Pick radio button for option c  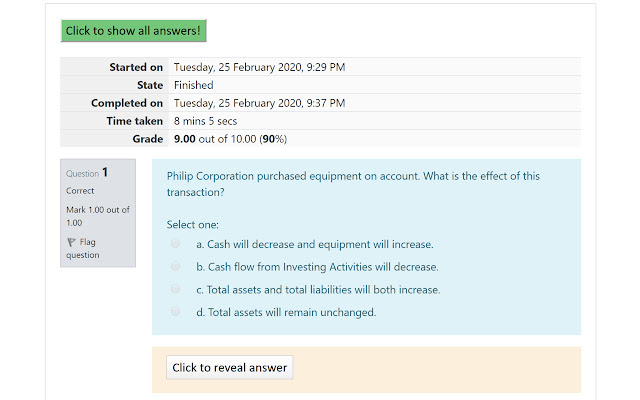176,289
